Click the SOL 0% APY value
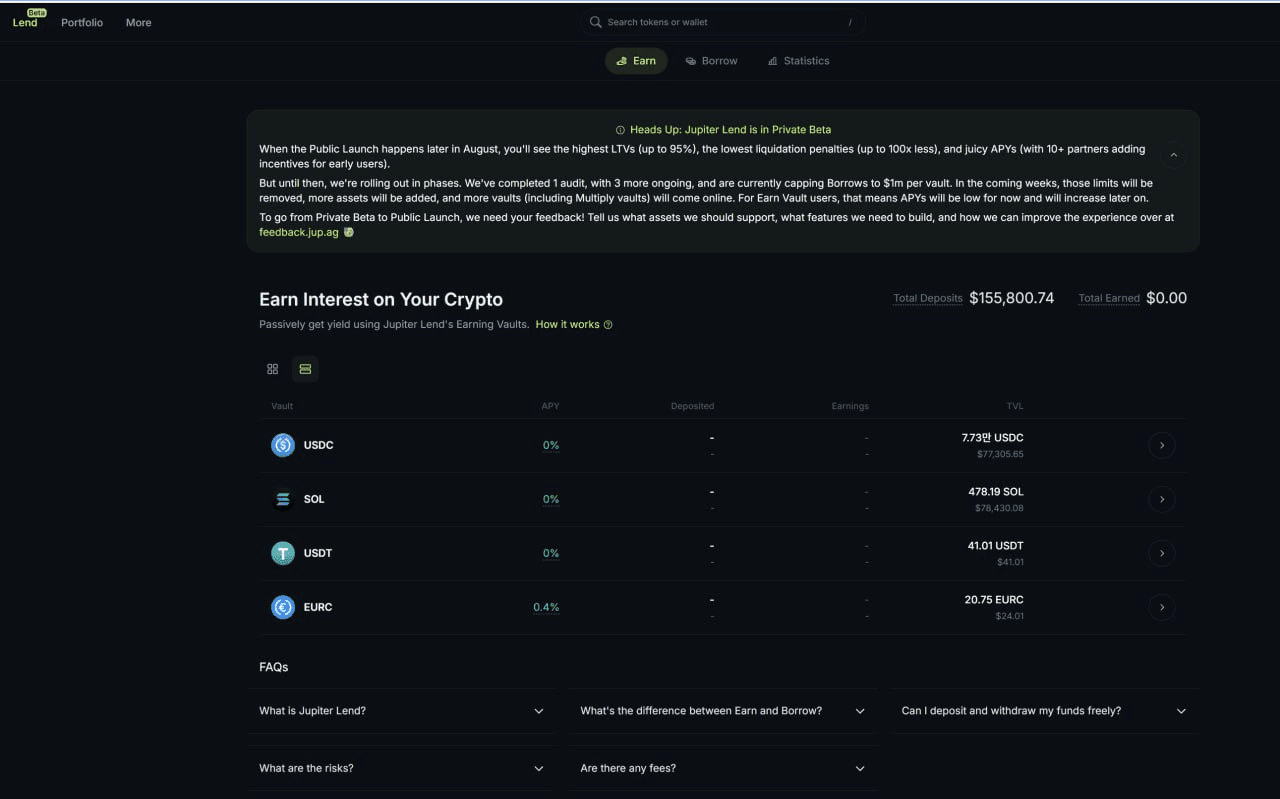Screen dimensions: 1280x799 551,499
